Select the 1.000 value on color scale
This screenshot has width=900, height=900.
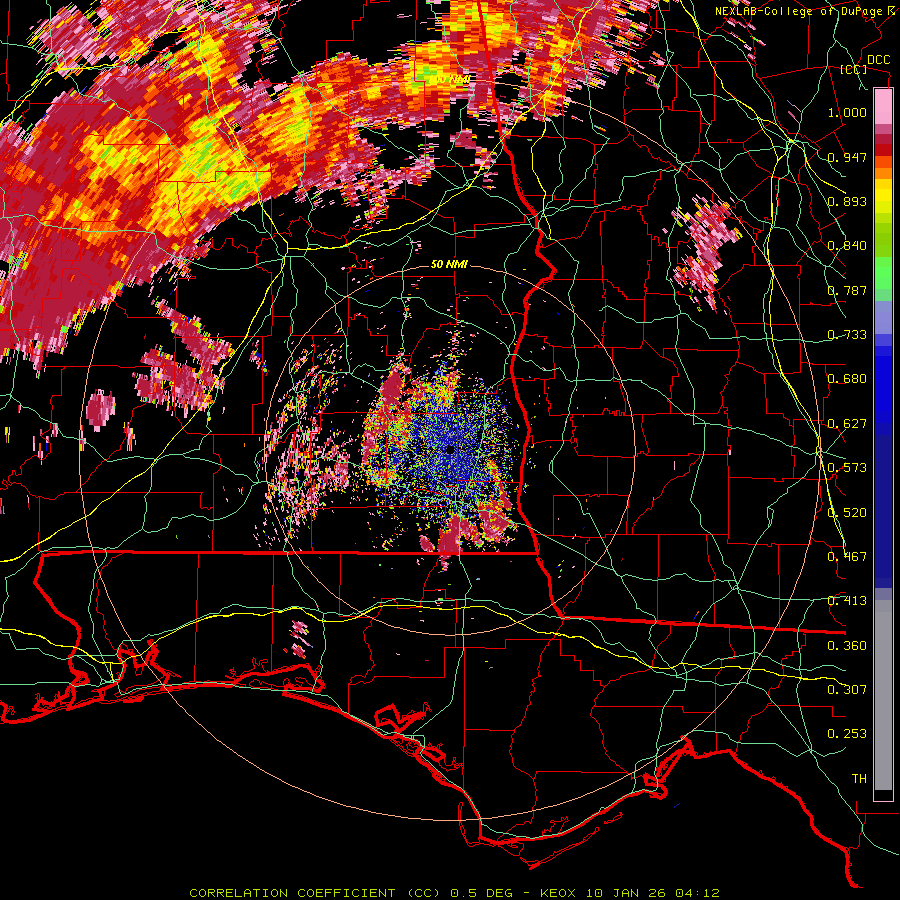pyautogui.click(x=847, y=112)
